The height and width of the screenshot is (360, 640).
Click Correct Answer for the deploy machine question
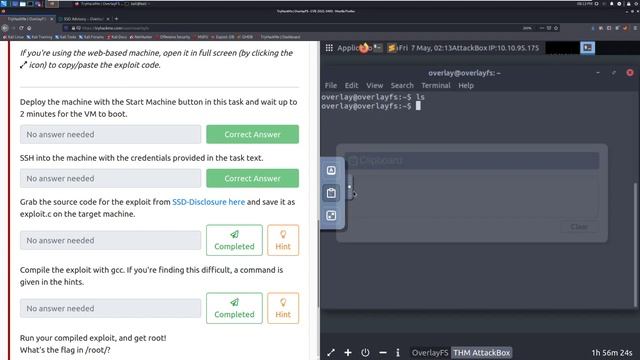tap(252, 134)
